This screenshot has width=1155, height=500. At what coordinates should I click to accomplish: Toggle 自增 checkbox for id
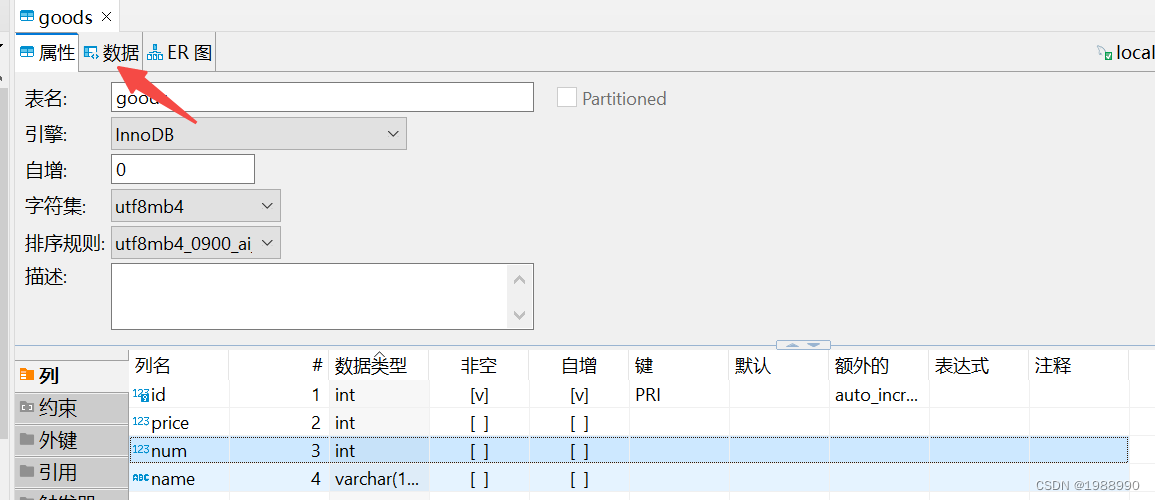[x=580, y=395]
